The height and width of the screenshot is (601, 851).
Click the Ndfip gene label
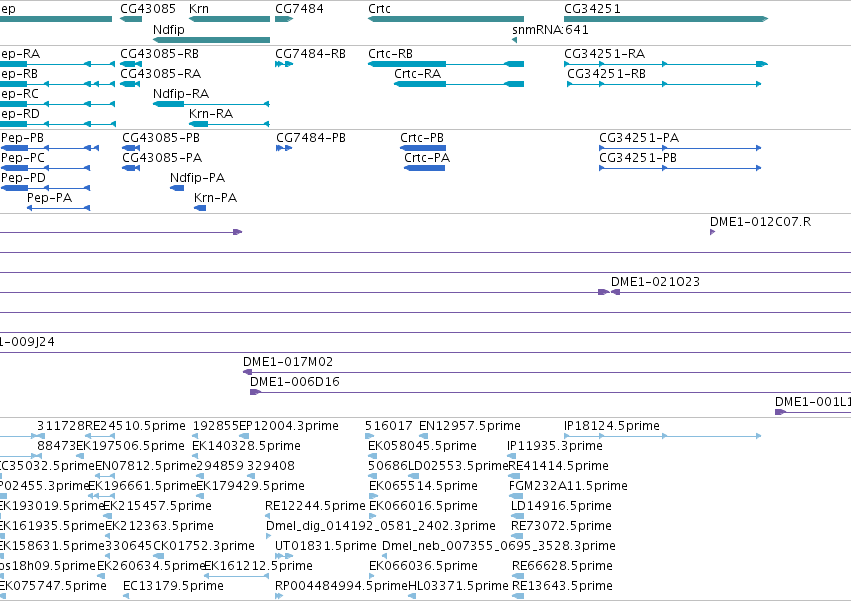[x=169, y=29]
